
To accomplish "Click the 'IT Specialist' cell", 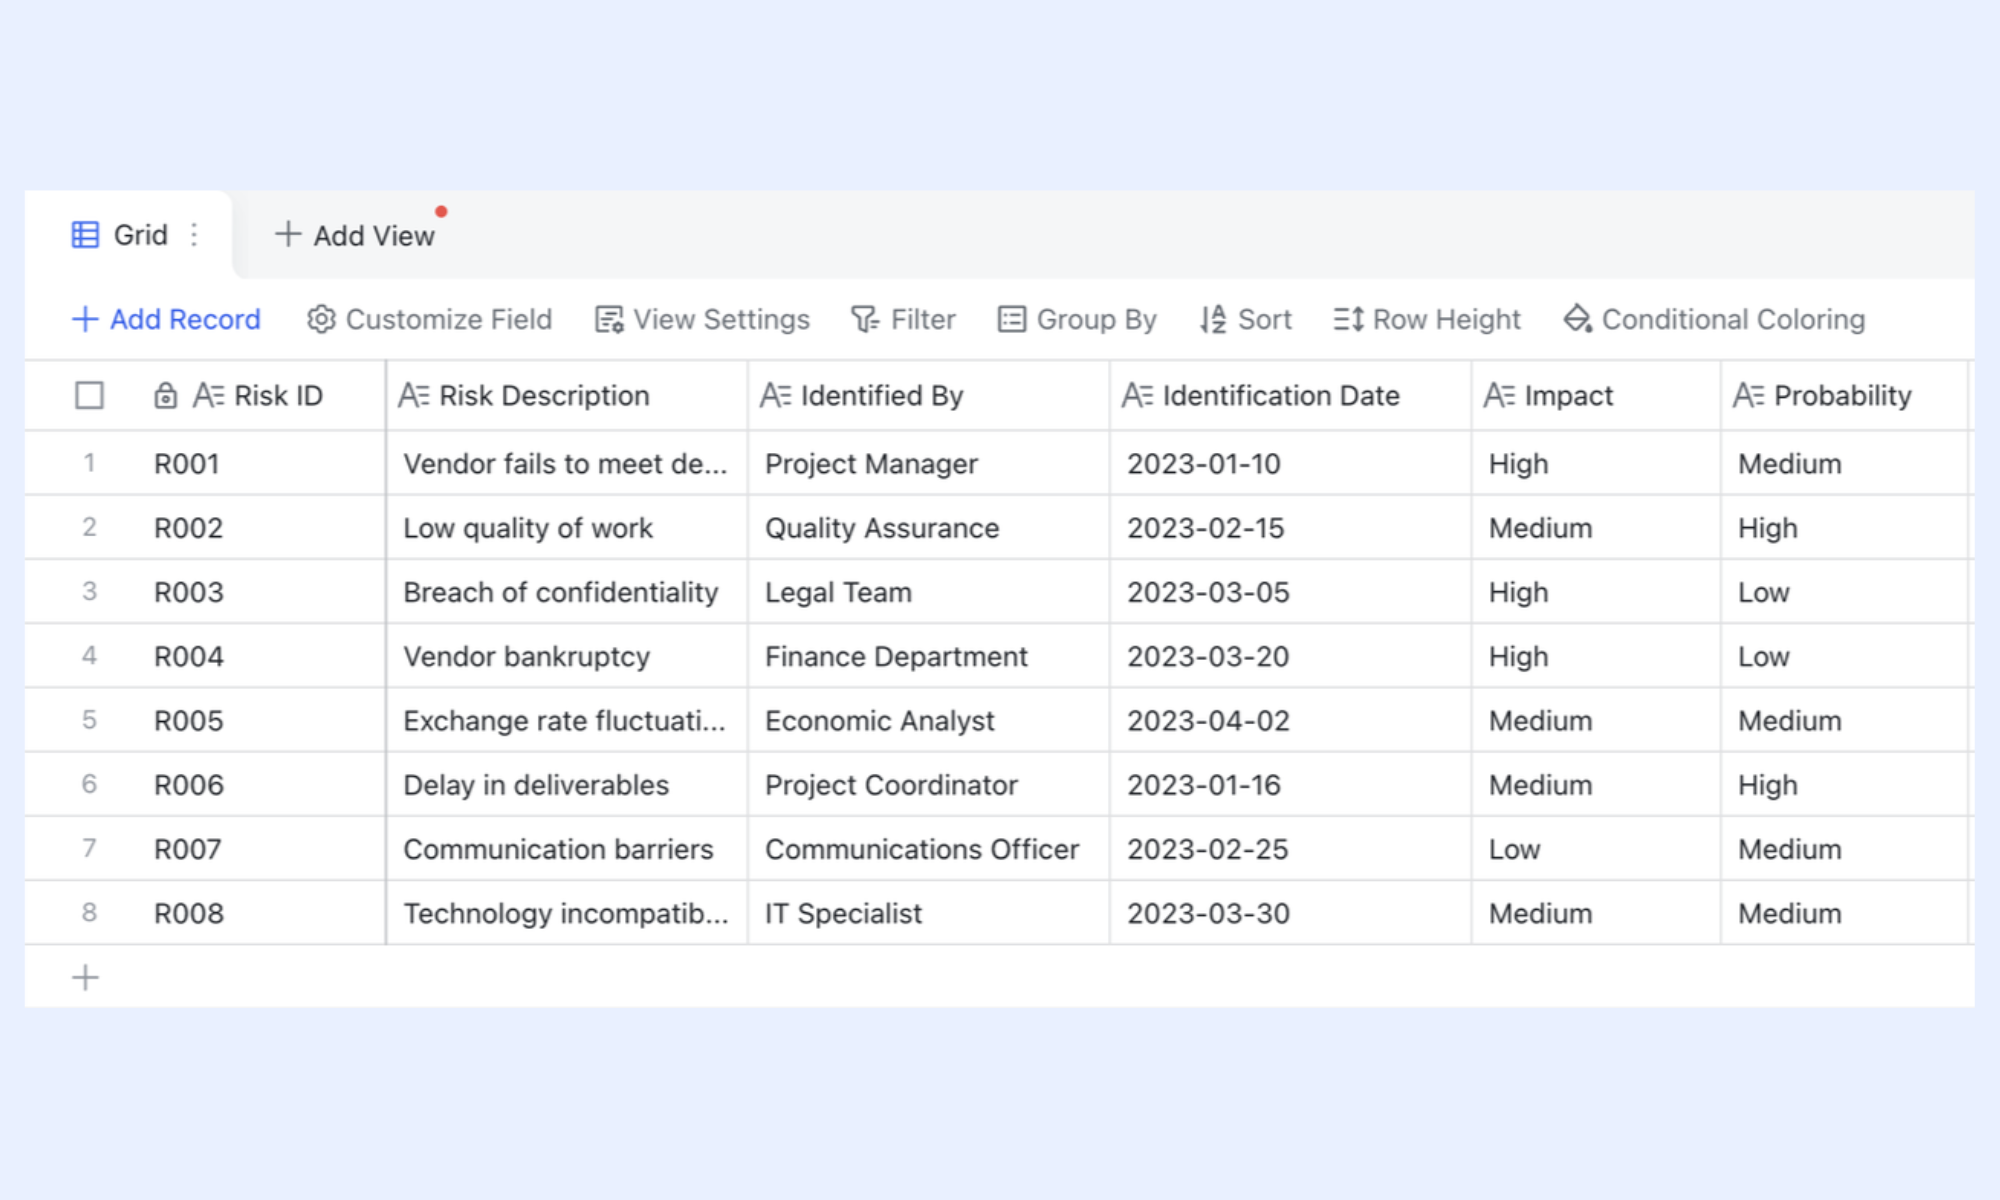I will pyautogui.click(x=929, y=913).
